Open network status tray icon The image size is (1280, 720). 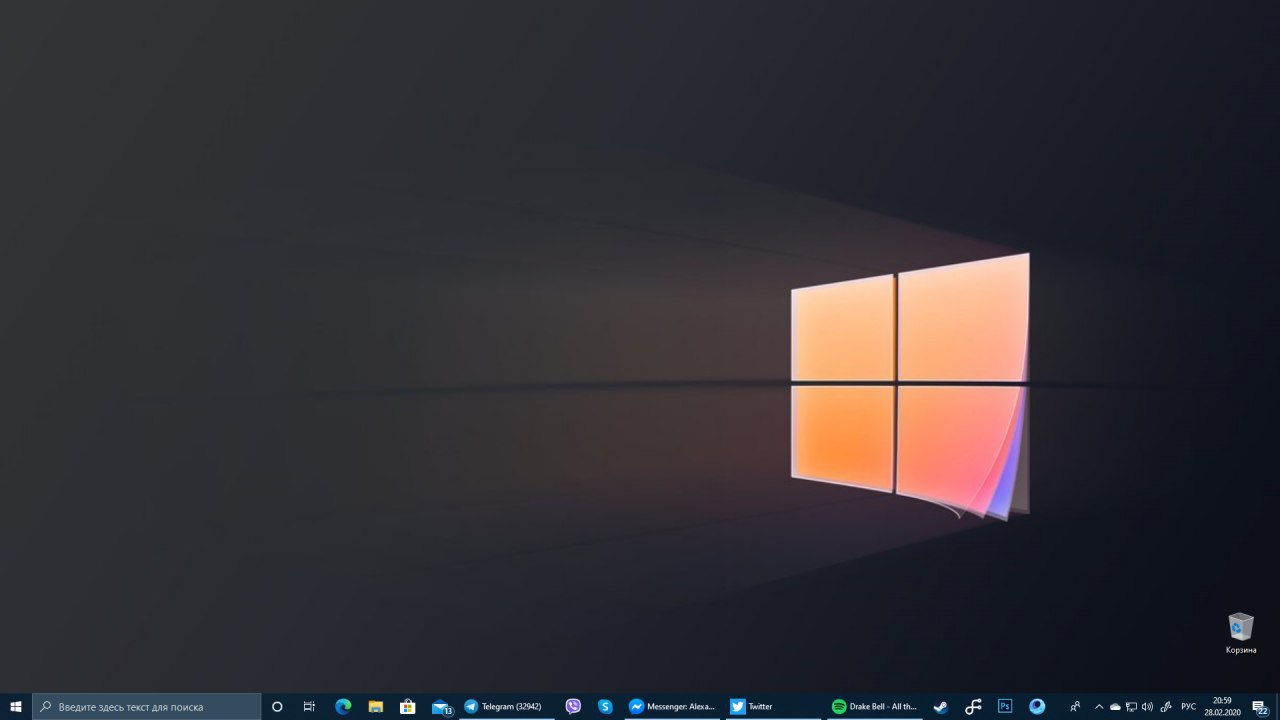pyautogui.click(x=1131, y=707)
